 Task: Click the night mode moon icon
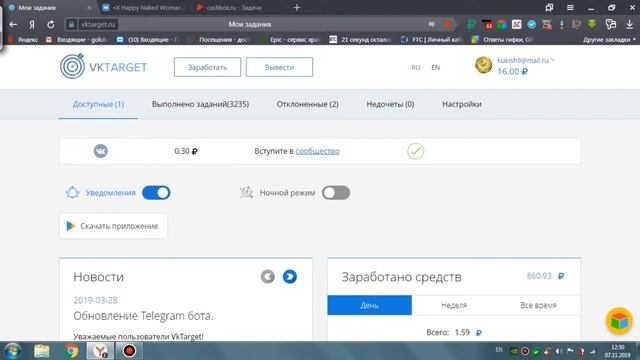click(247, 193)
